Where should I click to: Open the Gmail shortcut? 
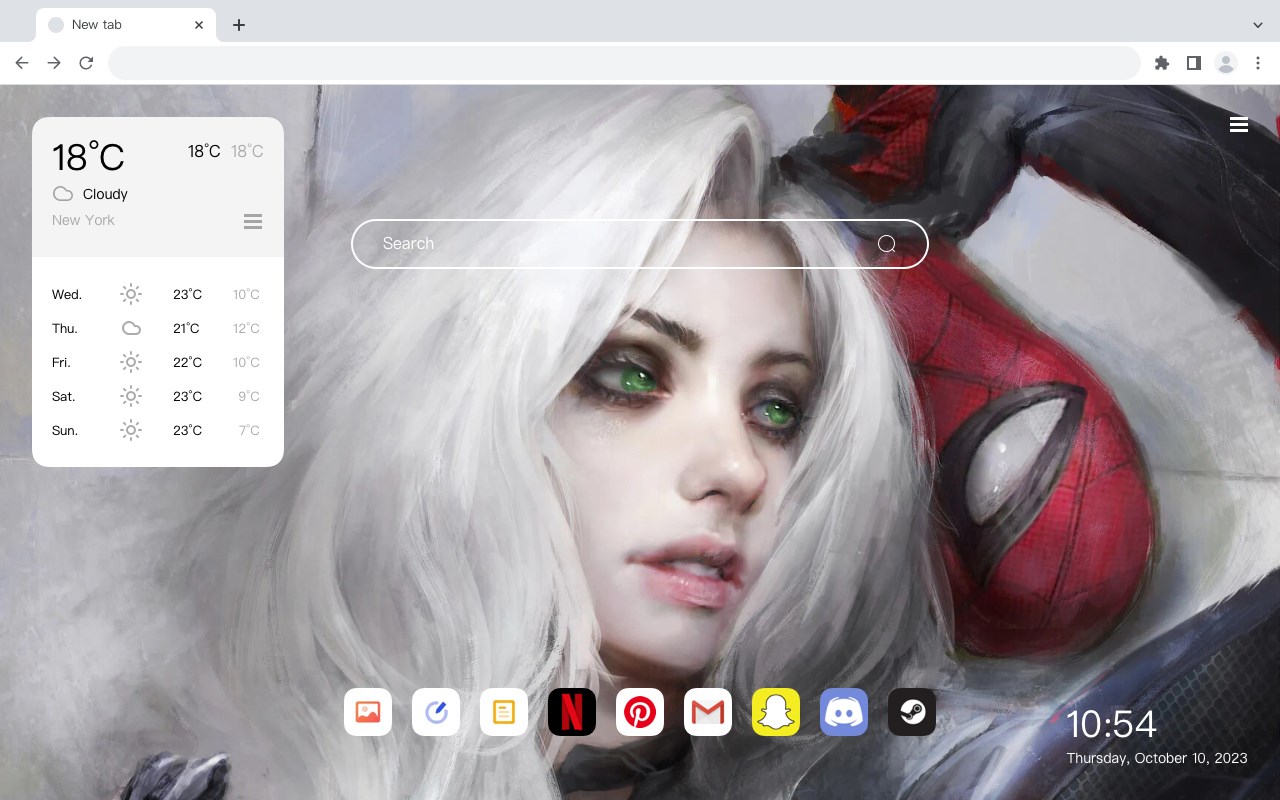pos(708,712)
